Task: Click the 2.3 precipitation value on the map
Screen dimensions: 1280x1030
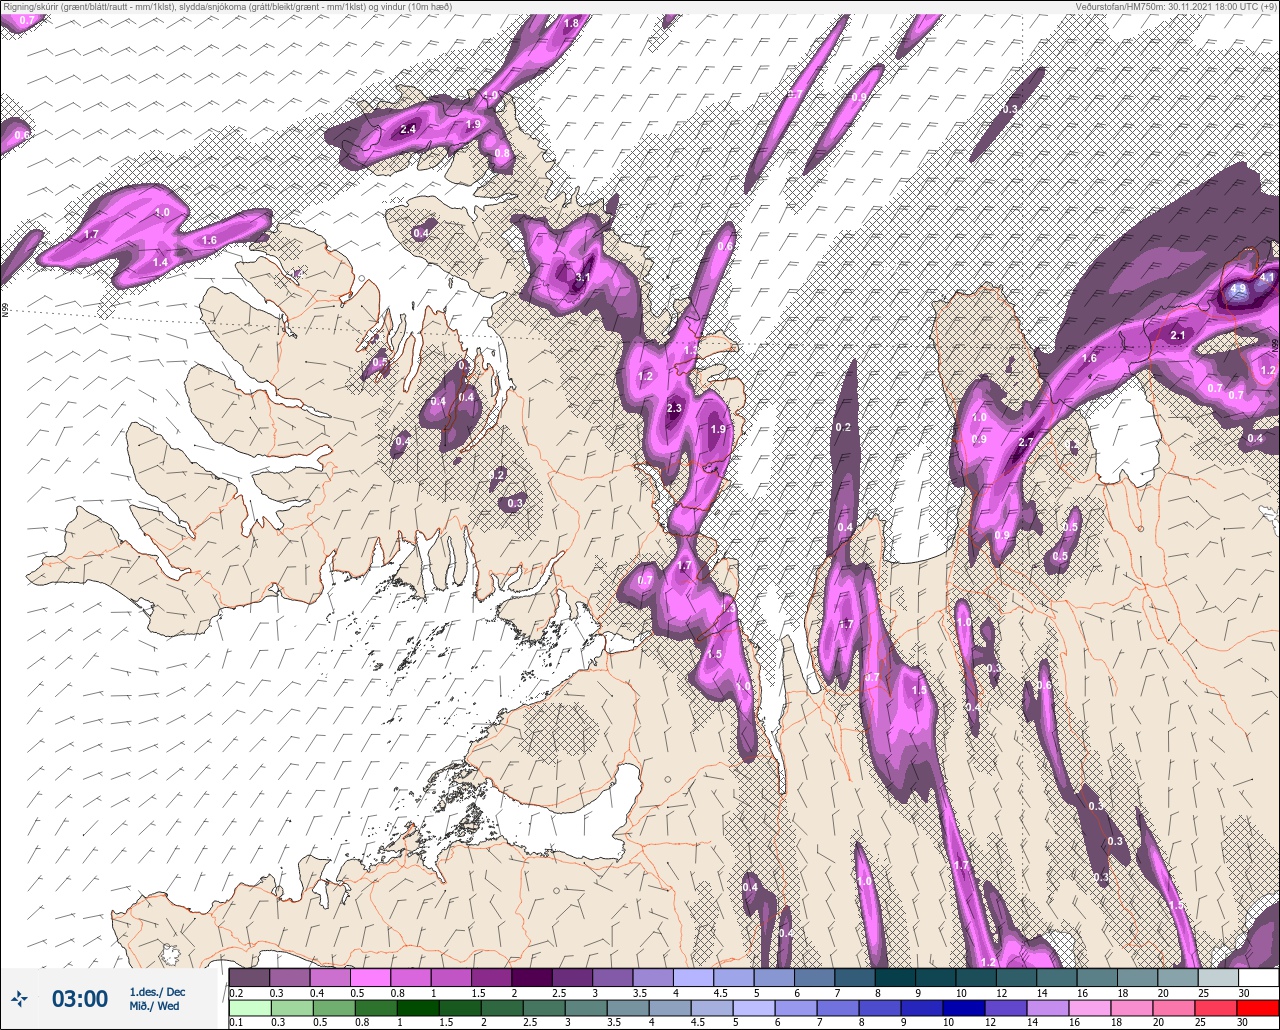Action: coord(674,408)
